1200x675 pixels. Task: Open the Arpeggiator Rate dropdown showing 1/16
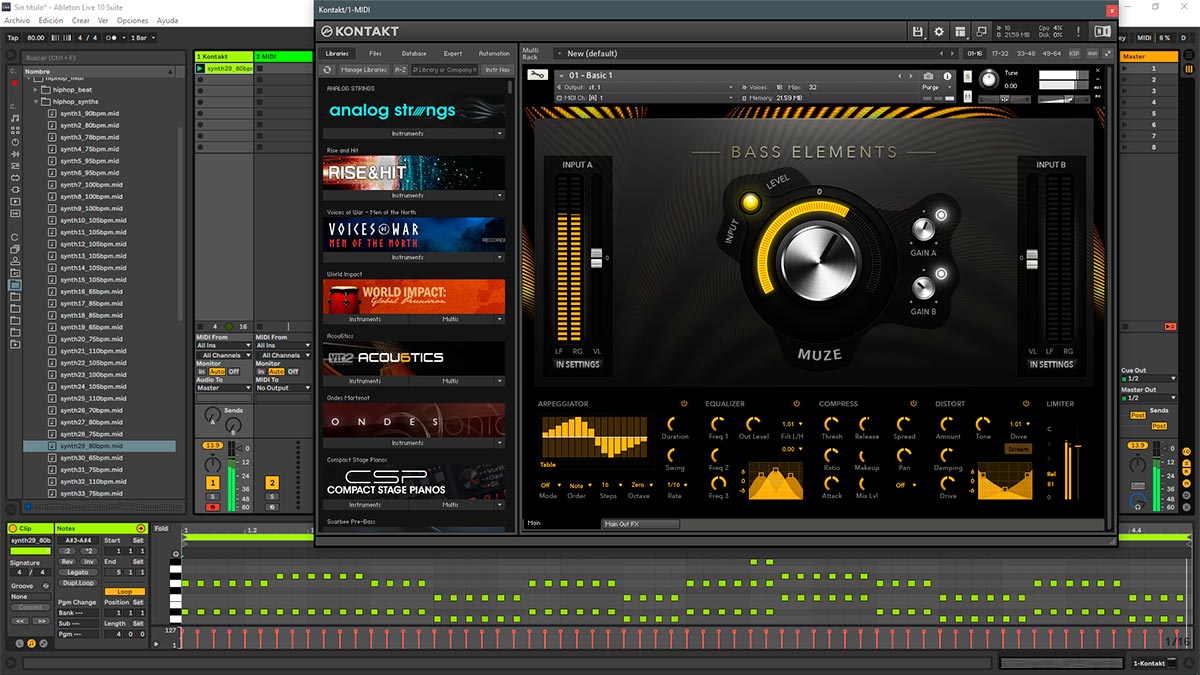pyautogui.click(x=675, y=485)
